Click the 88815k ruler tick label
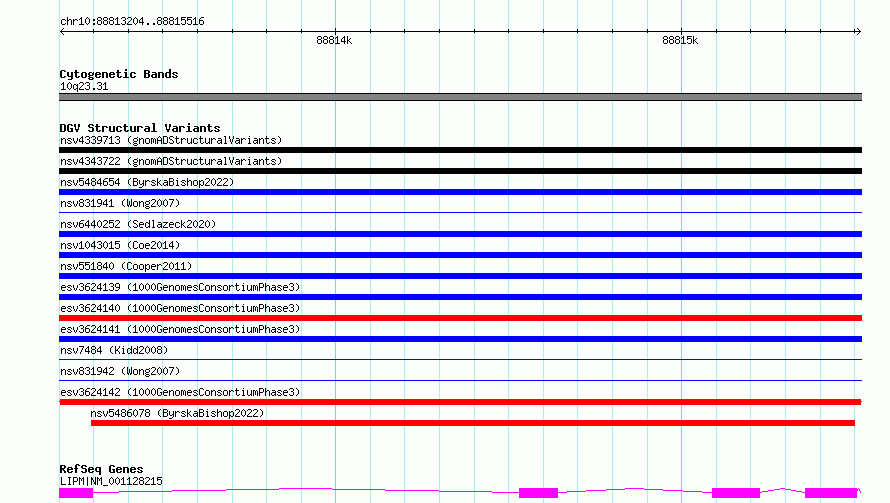This screenshot has height=503, width=890. point(680,40)
